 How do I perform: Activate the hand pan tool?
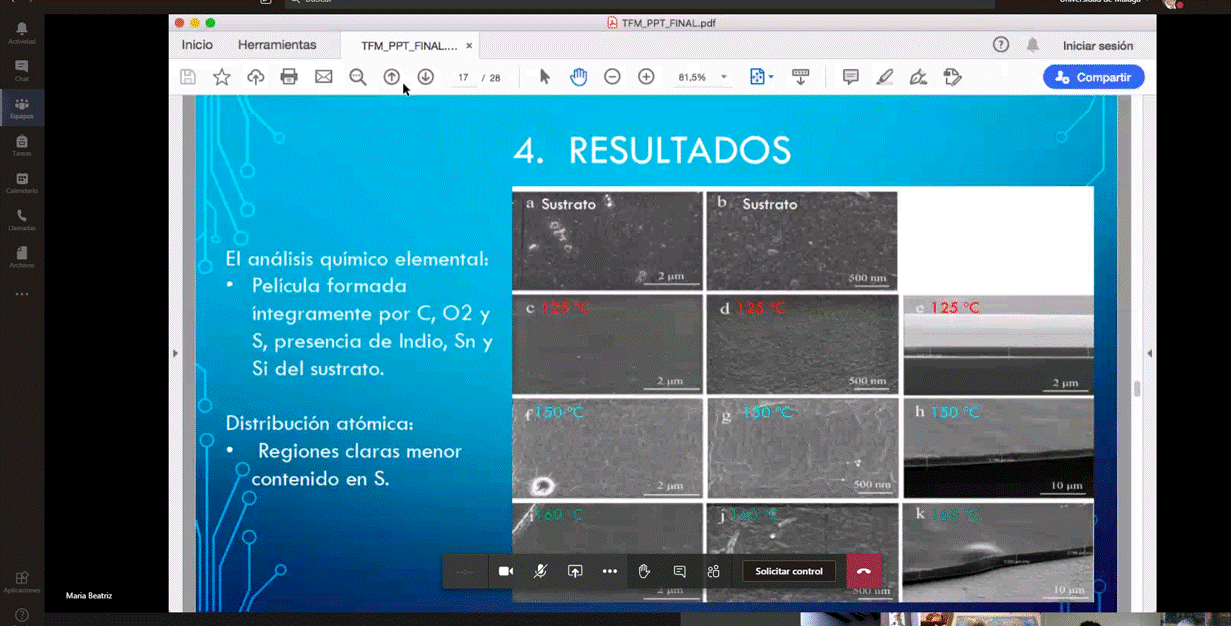579,77
